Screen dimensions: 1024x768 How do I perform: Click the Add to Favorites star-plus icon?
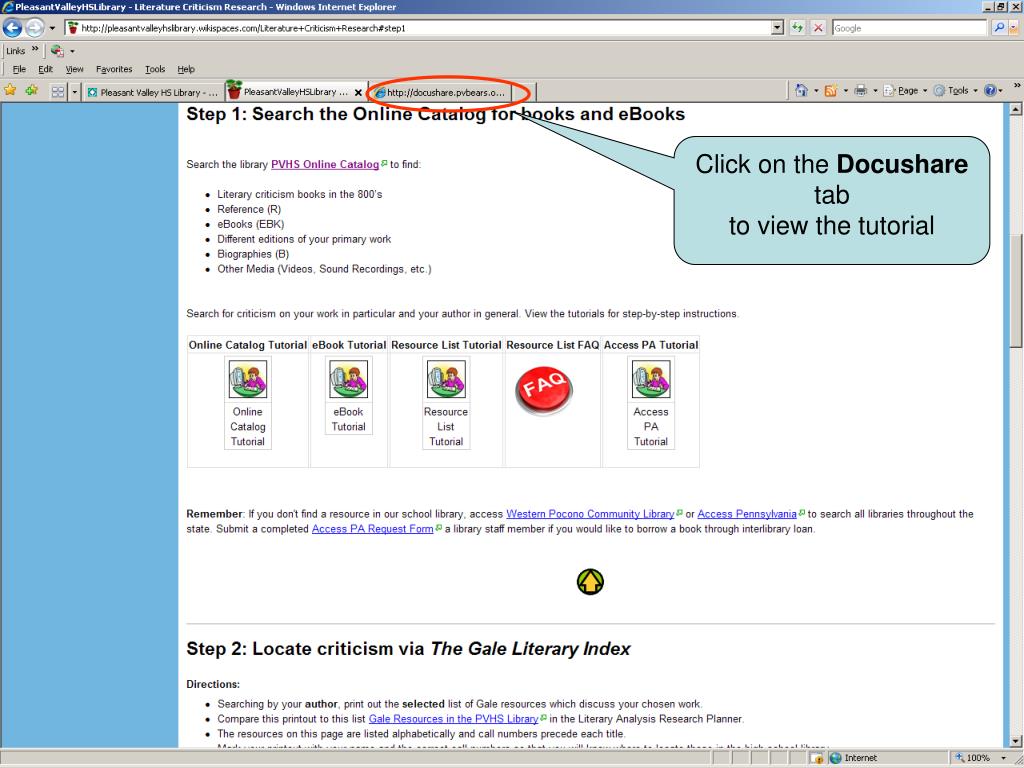(x=31, y=91)
